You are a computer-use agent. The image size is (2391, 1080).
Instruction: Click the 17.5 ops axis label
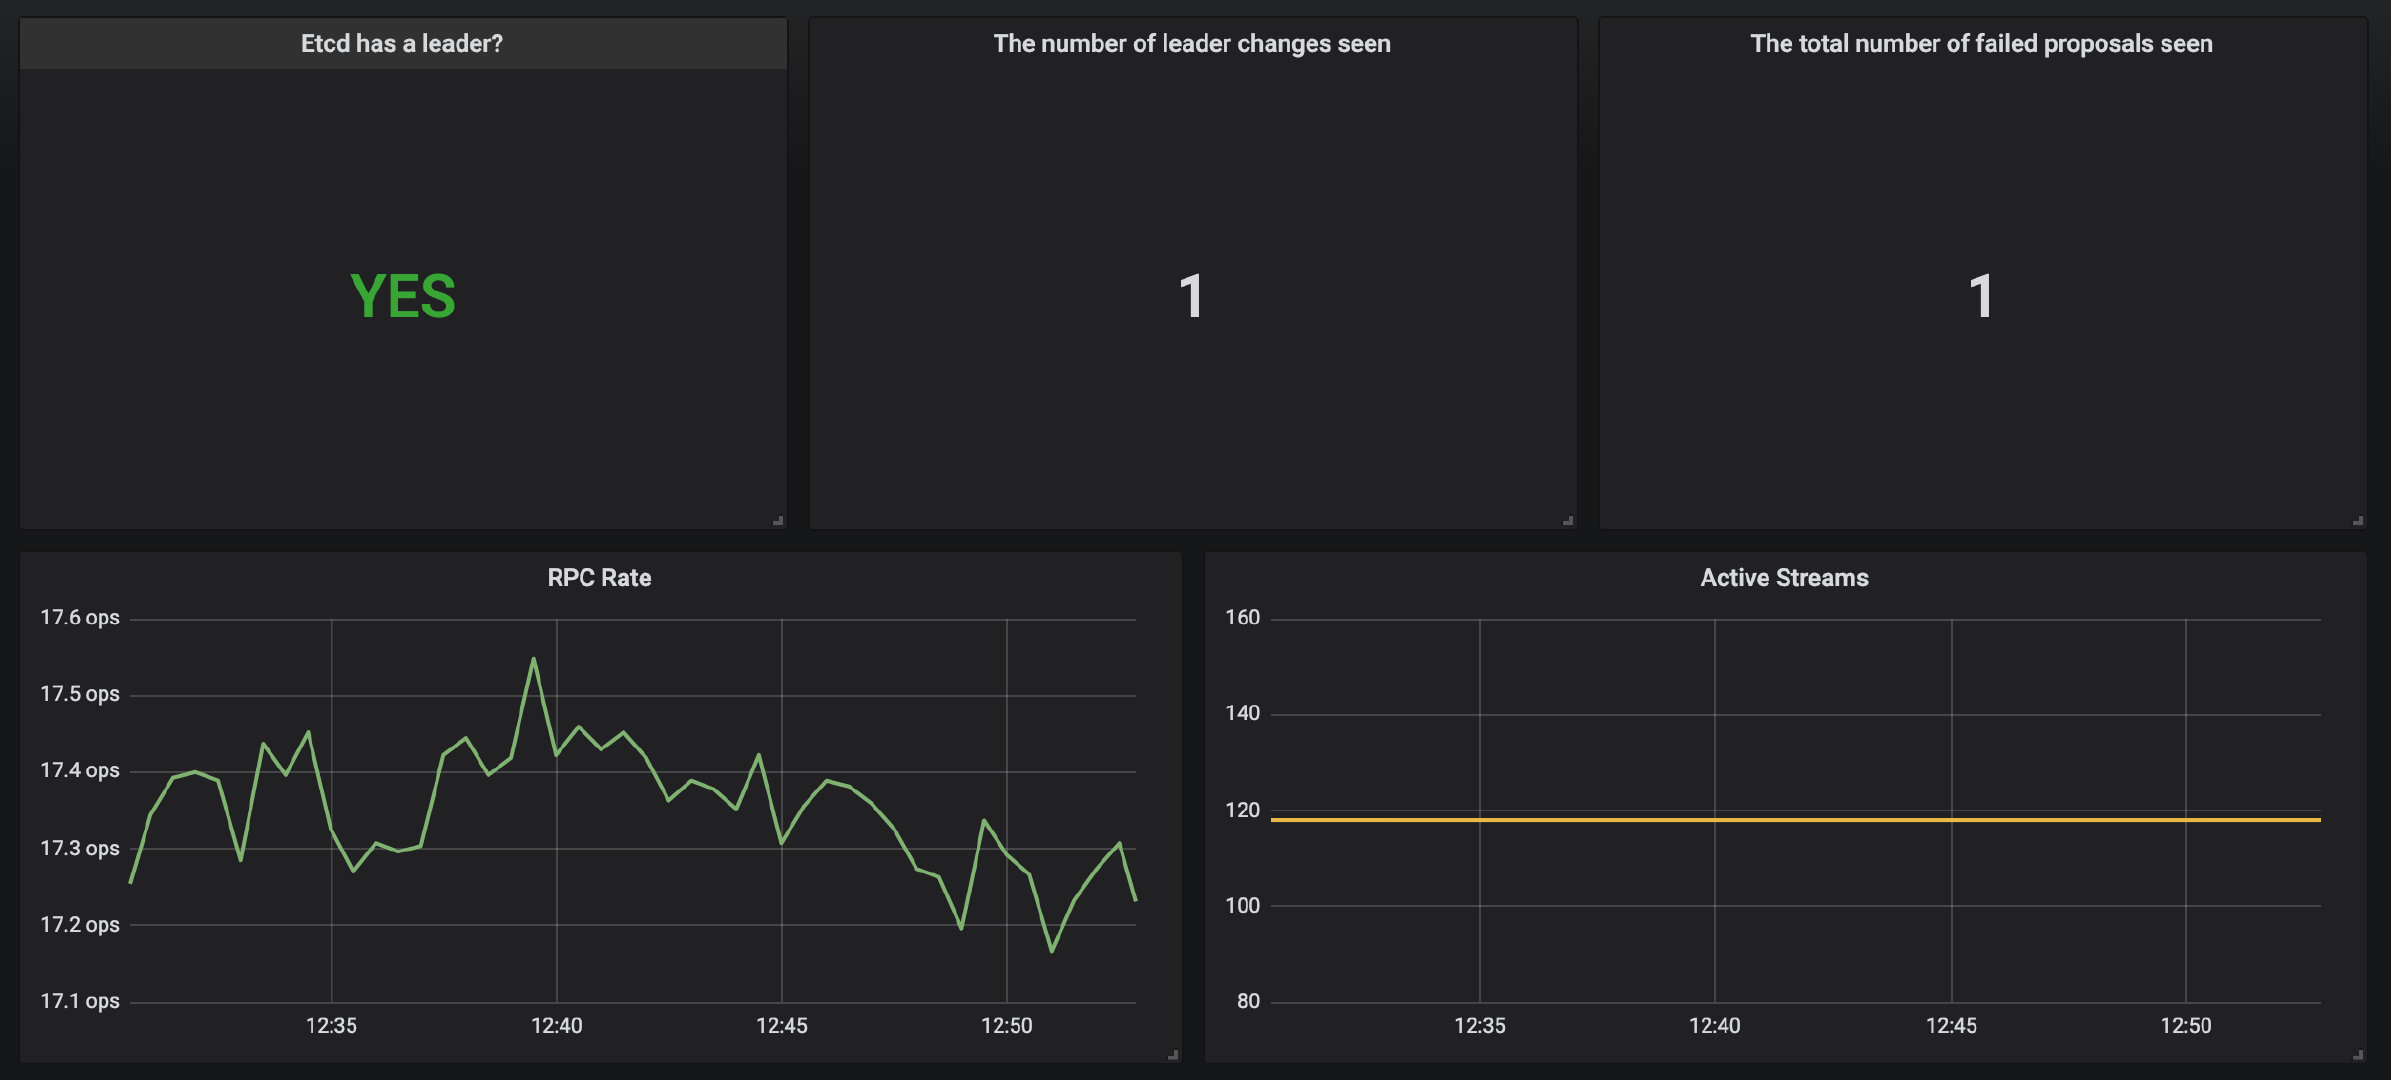(79, 694)
